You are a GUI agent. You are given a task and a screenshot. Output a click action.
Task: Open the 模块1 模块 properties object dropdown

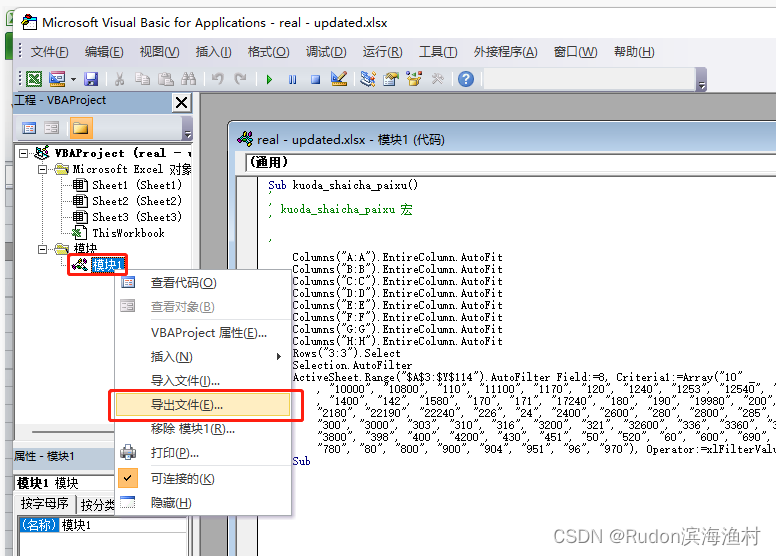coord(65,483)
